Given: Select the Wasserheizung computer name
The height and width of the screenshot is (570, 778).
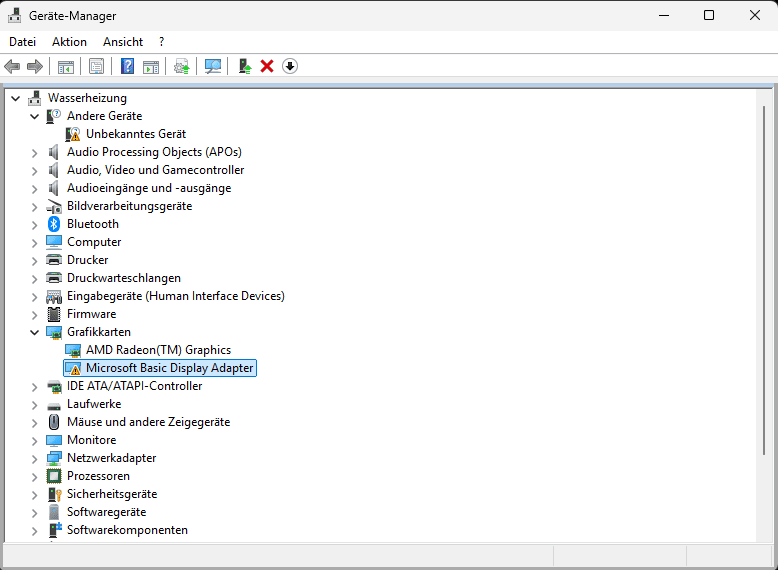Looking at the screenshot, I should tap(87, 98).
